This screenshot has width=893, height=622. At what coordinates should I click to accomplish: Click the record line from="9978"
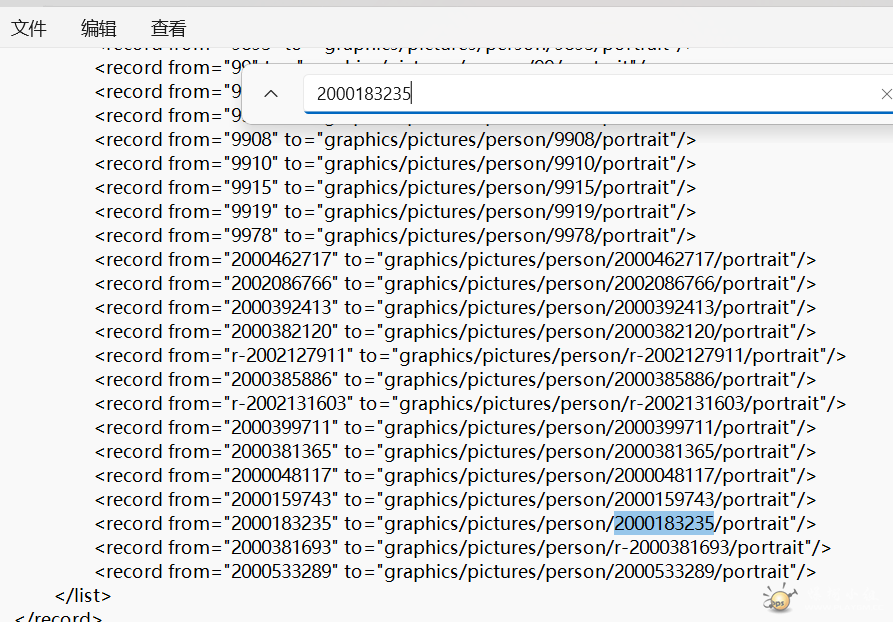pyautogui.click(x=396, y=236)
